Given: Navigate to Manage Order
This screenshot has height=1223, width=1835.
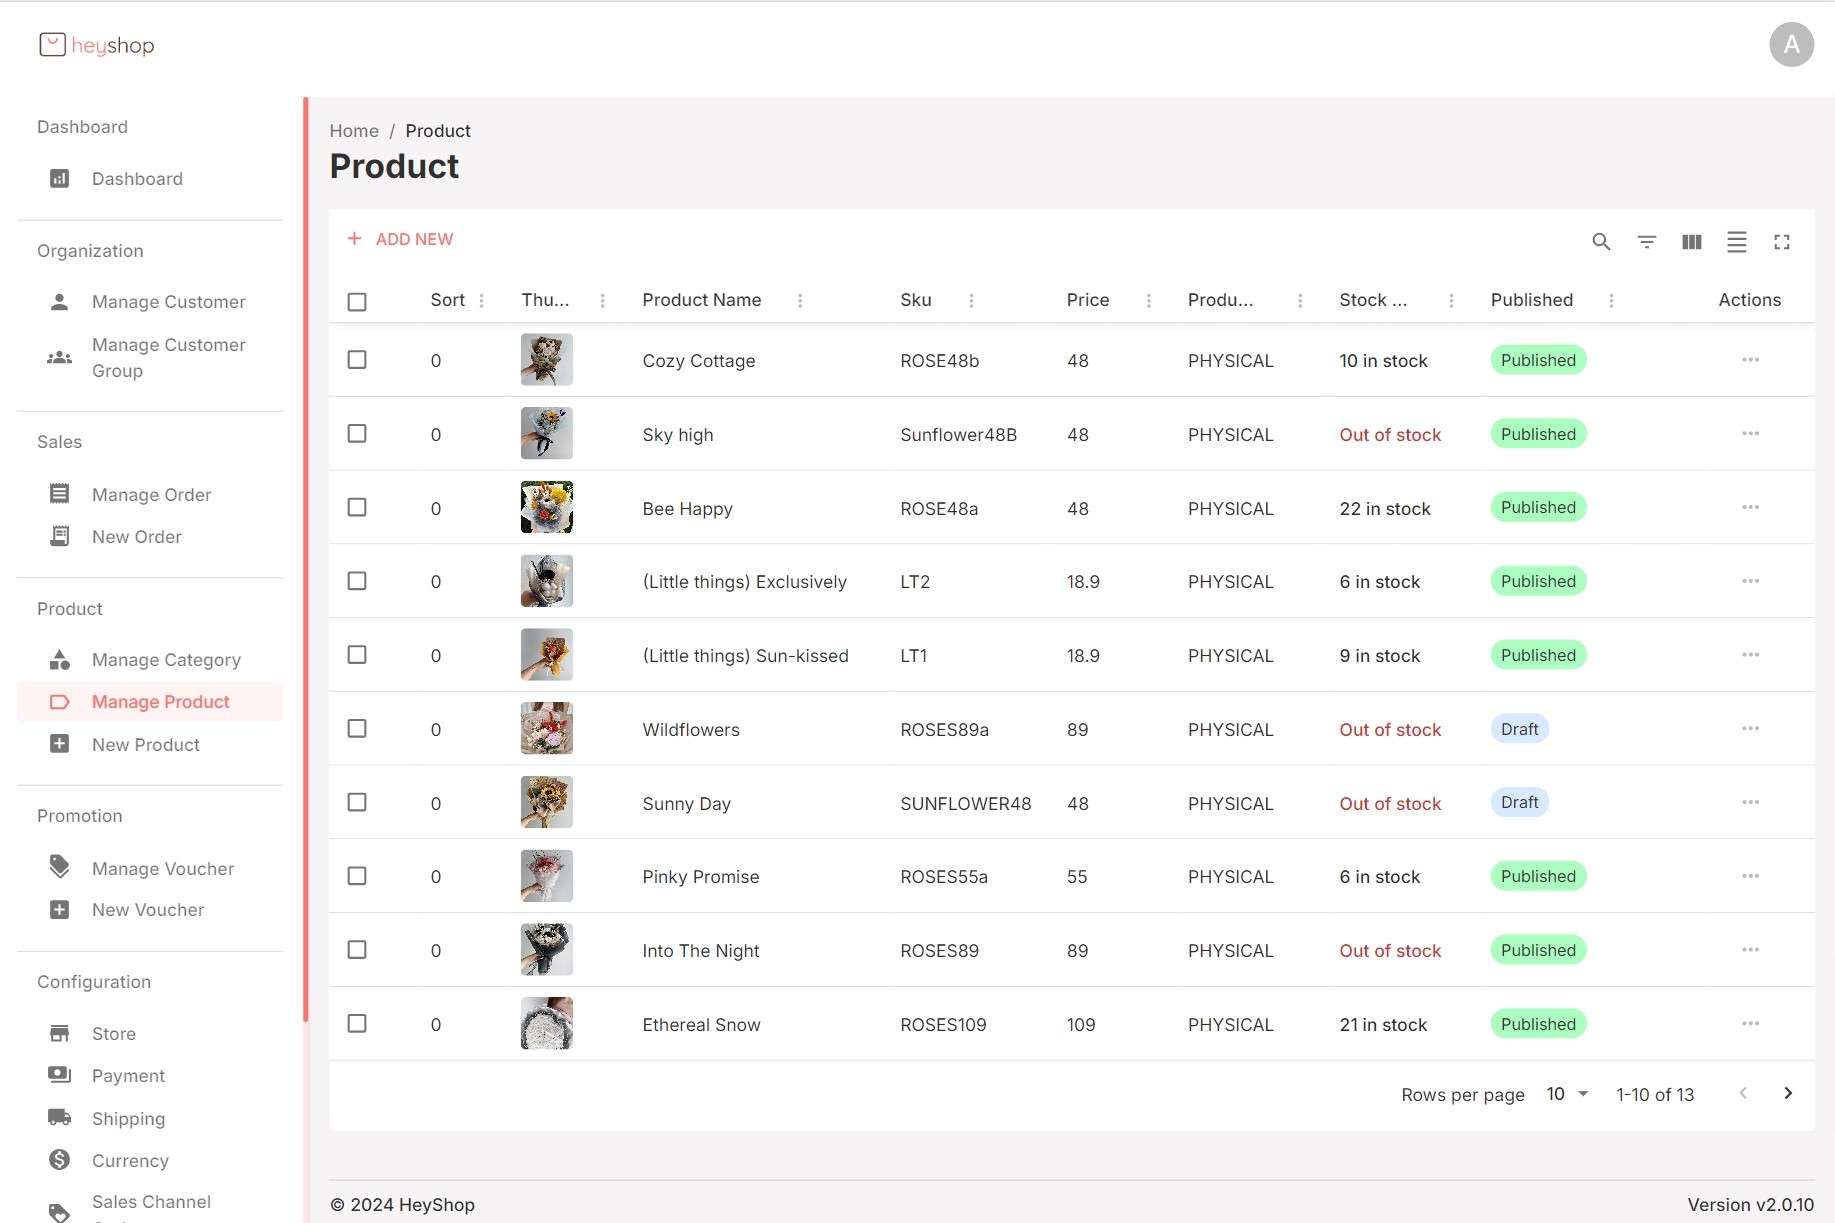Looking at the screenshot, I should pos(151,495).
